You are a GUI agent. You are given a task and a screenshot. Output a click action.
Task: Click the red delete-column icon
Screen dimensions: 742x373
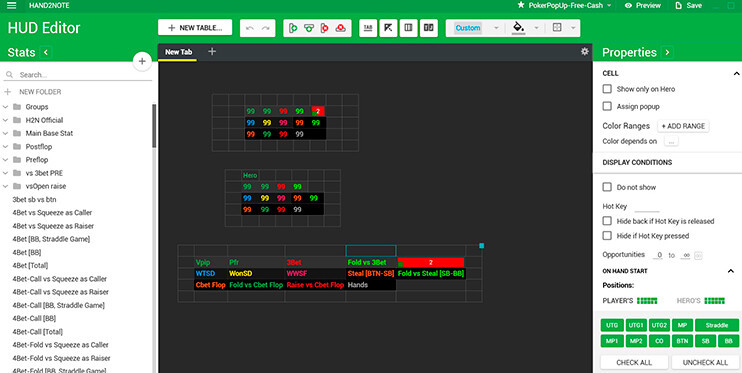pos(325,28)
